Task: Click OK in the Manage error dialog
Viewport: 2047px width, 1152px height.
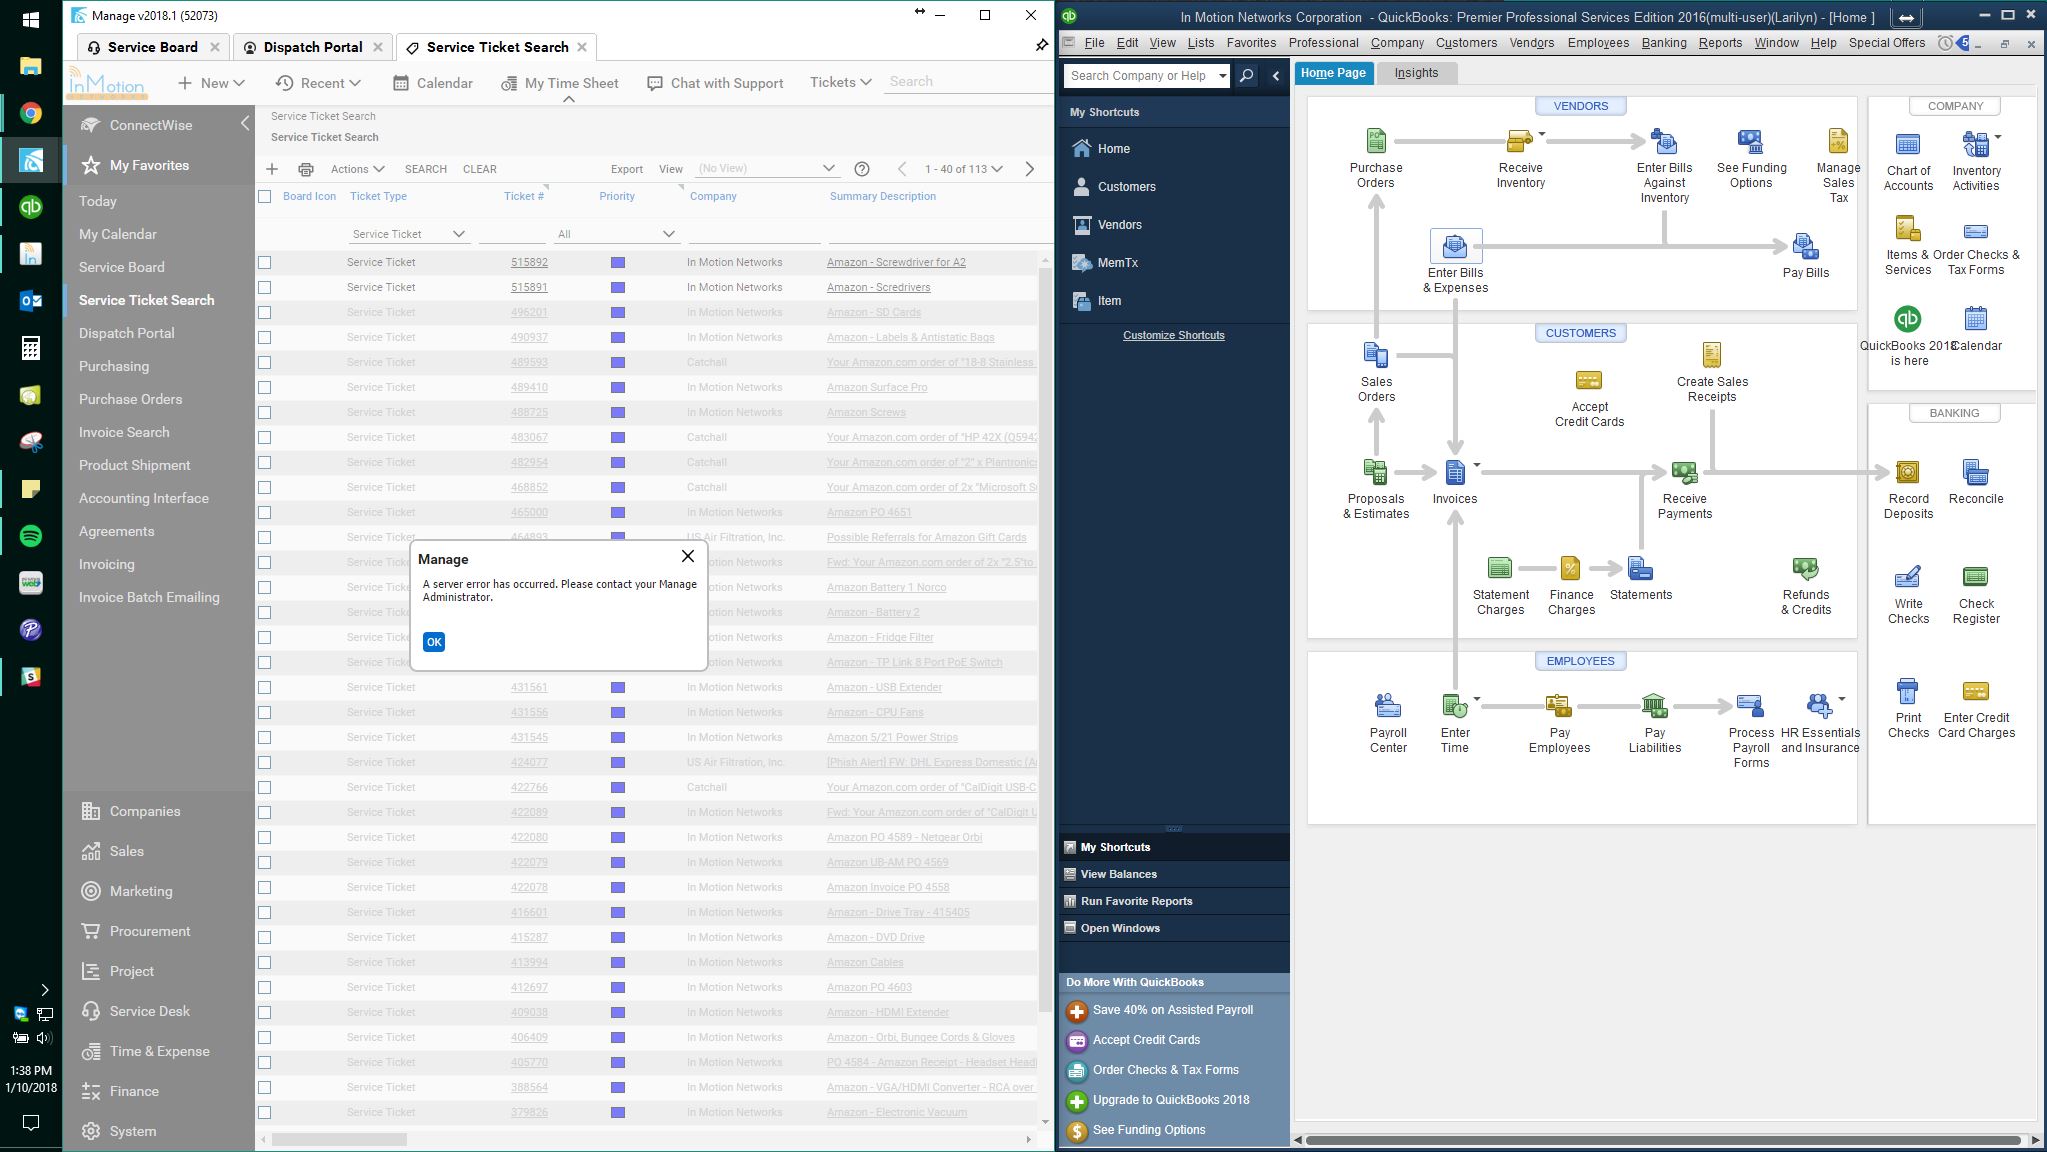Action: pyautogui.click(x=434, y=642)
